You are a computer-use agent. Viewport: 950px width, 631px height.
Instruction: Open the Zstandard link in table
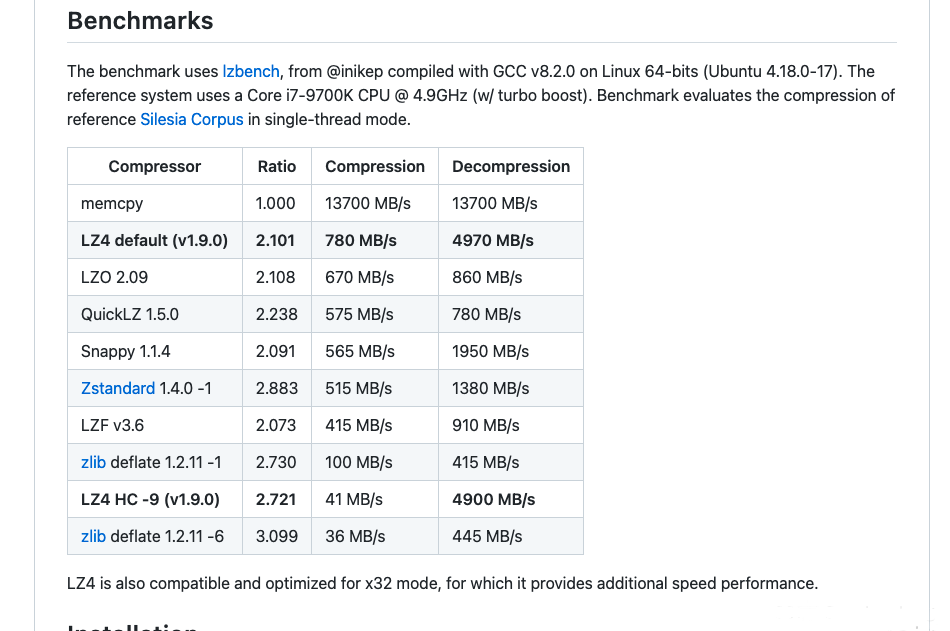tap(118, 388)
